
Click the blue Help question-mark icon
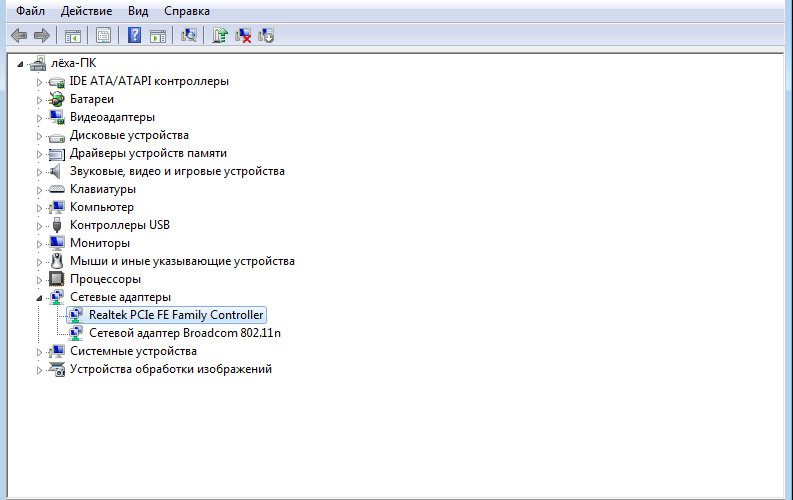(x=135, y=35)
